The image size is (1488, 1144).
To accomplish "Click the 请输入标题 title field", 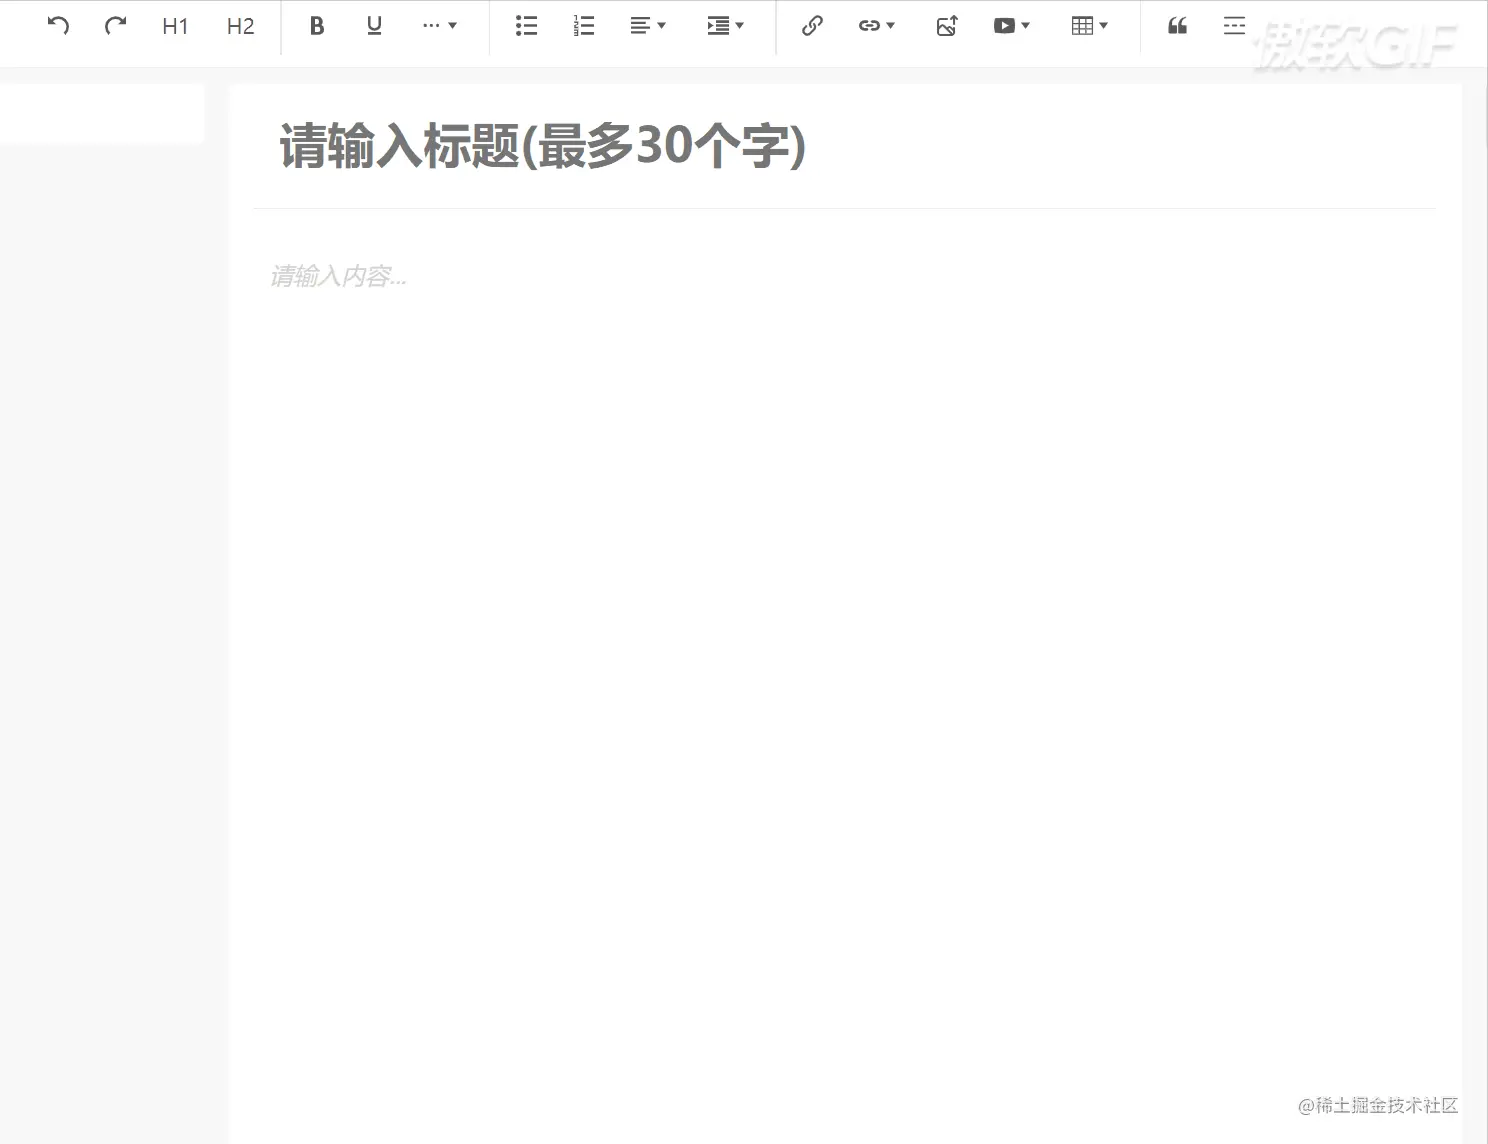I will click(542, 147).
